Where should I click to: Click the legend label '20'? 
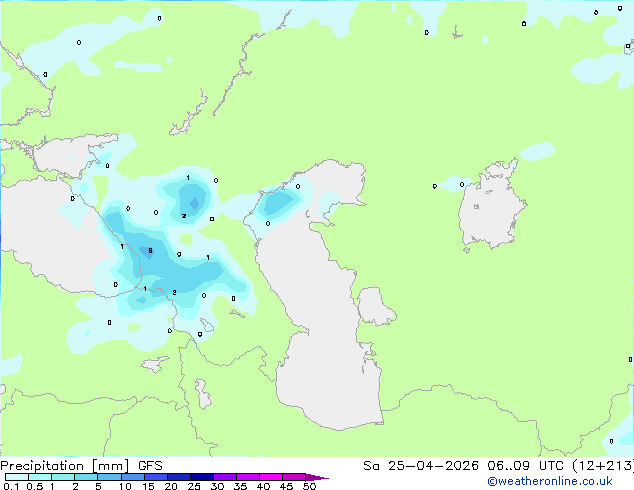[171, 486]
